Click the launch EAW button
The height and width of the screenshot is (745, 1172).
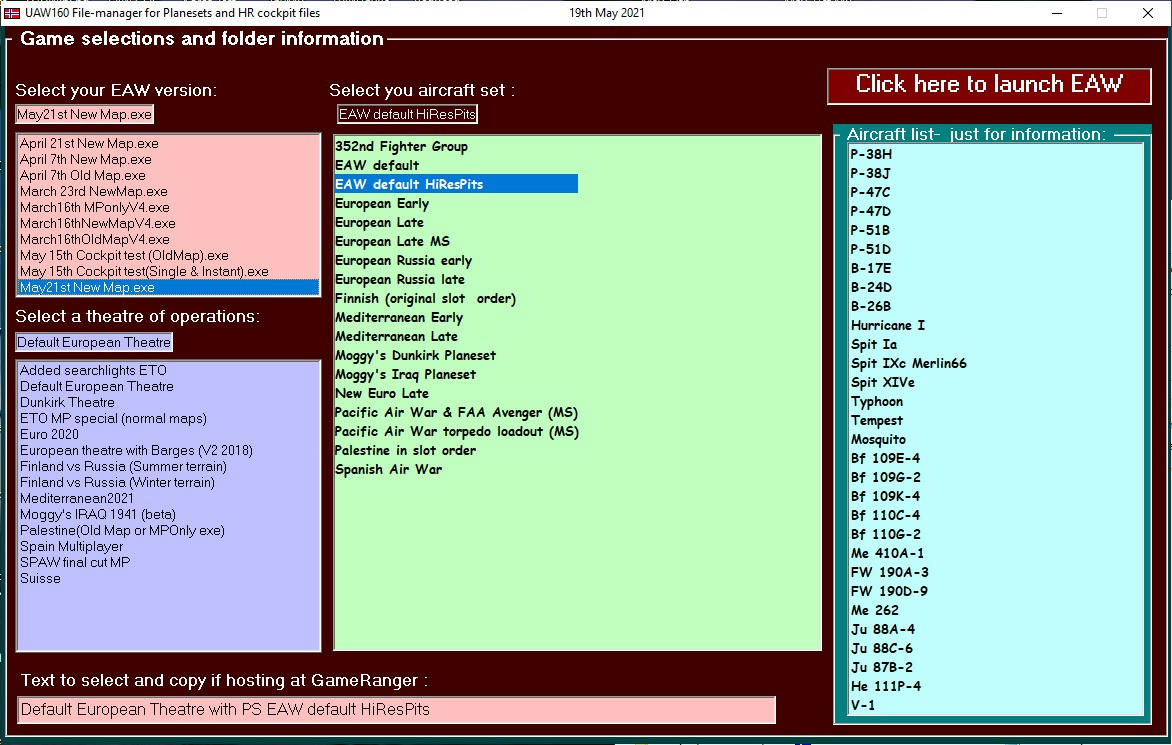pos(988,85)
